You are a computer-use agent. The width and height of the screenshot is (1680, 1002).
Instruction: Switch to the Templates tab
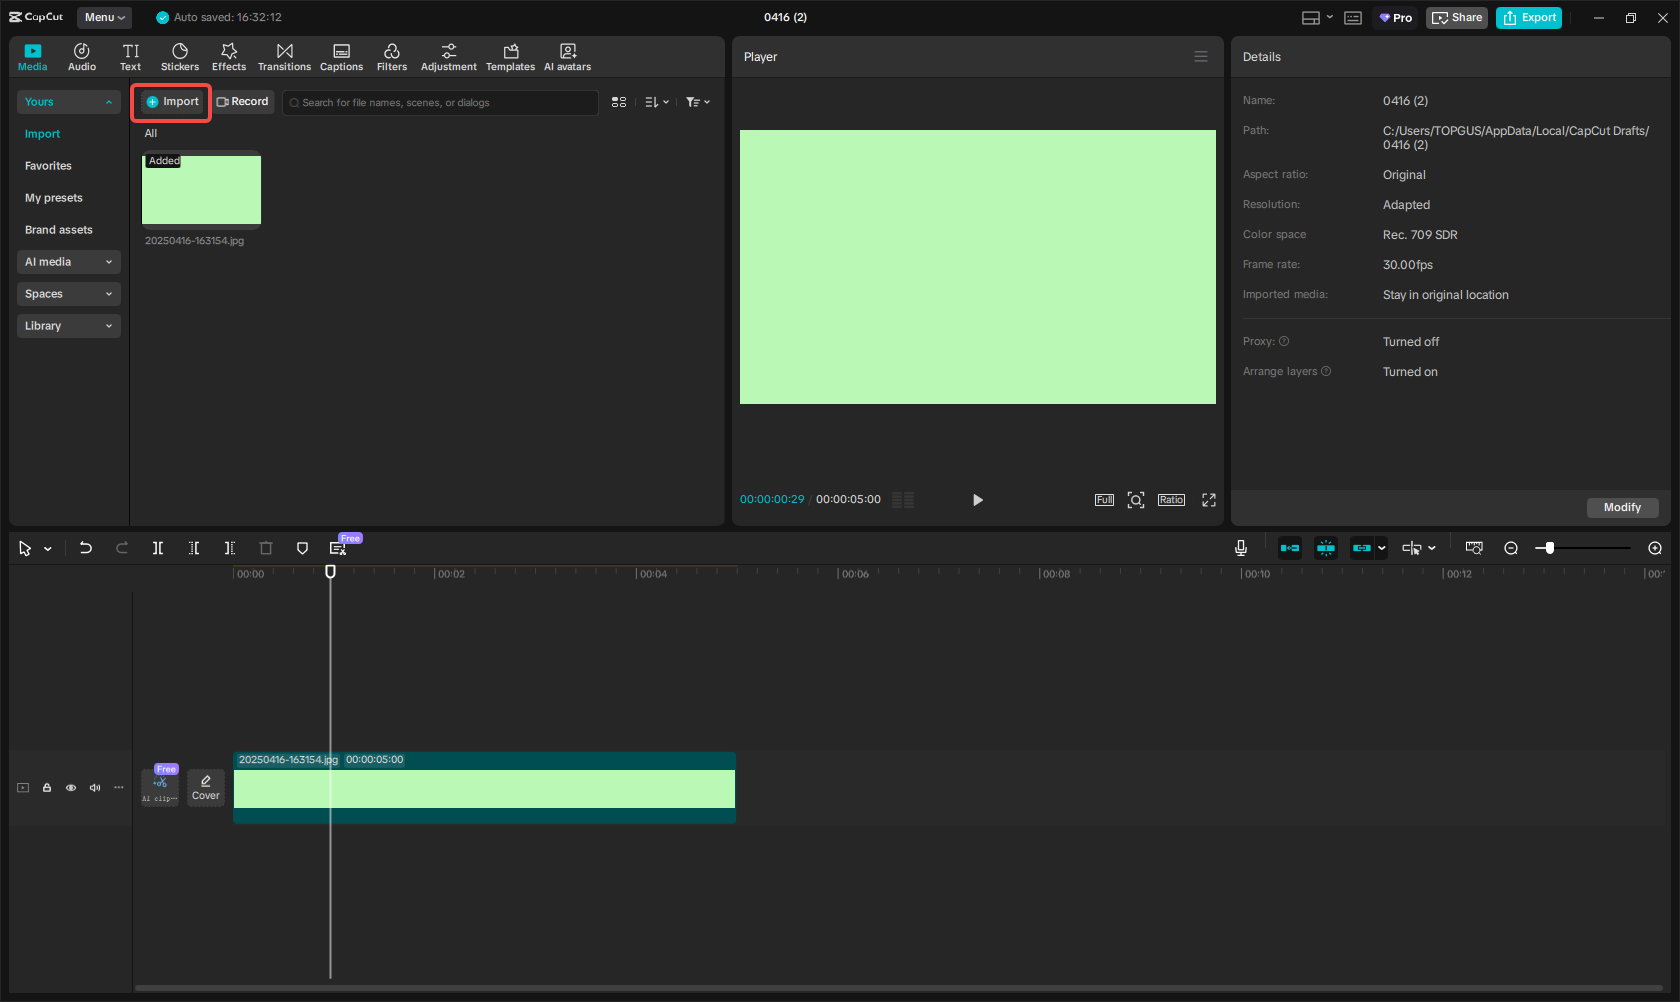[510, 56]
